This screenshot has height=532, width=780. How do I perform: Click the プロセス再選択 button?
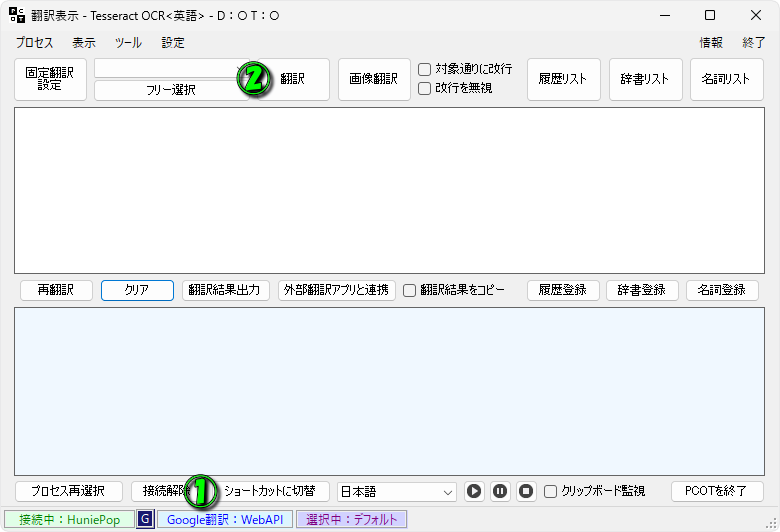point(69,492)
